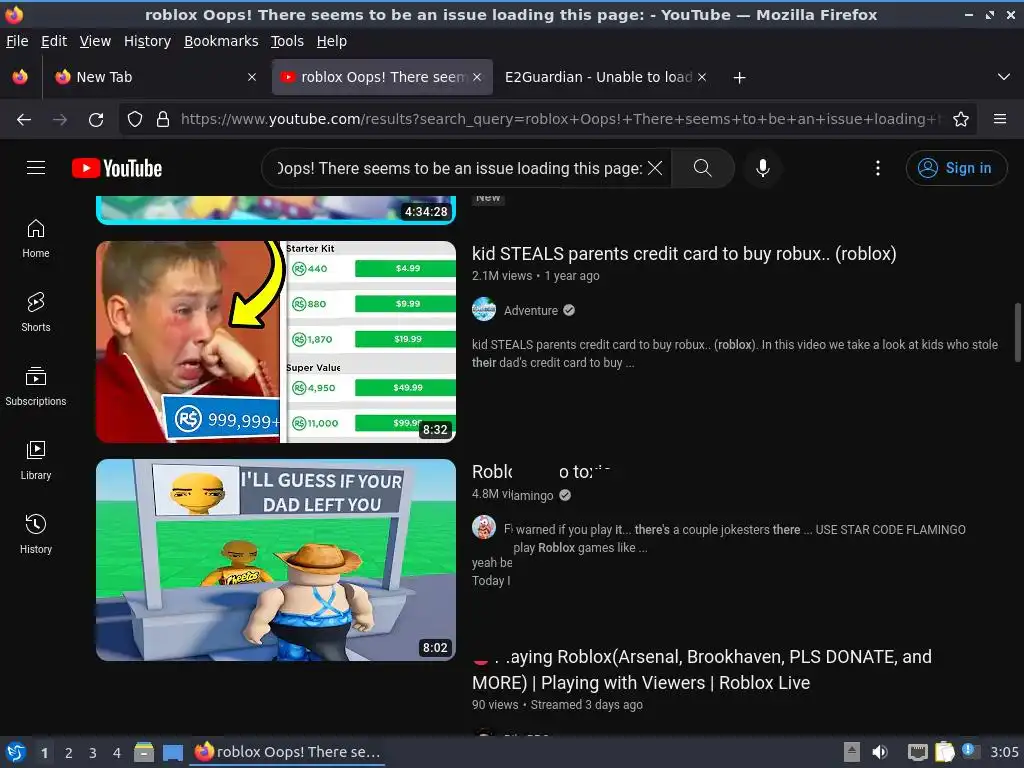Go back with browser back arrow
This screenshot has width=1024, height=768.
pyautogui.click(x=24, y=120)
